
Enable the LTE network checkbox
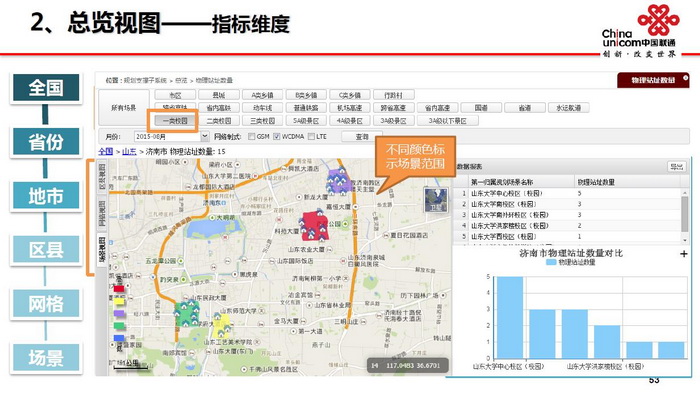[x=311, y=136]
